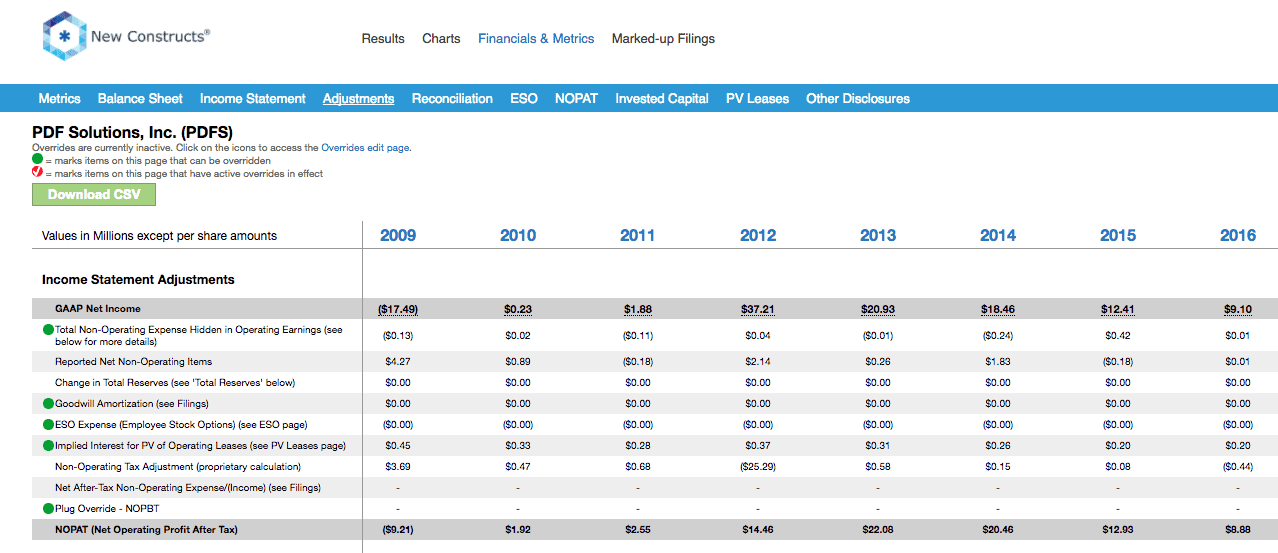Click 2009 Implied Interest value $0.45
1278x553 pixels.
(x=398, y=445)
